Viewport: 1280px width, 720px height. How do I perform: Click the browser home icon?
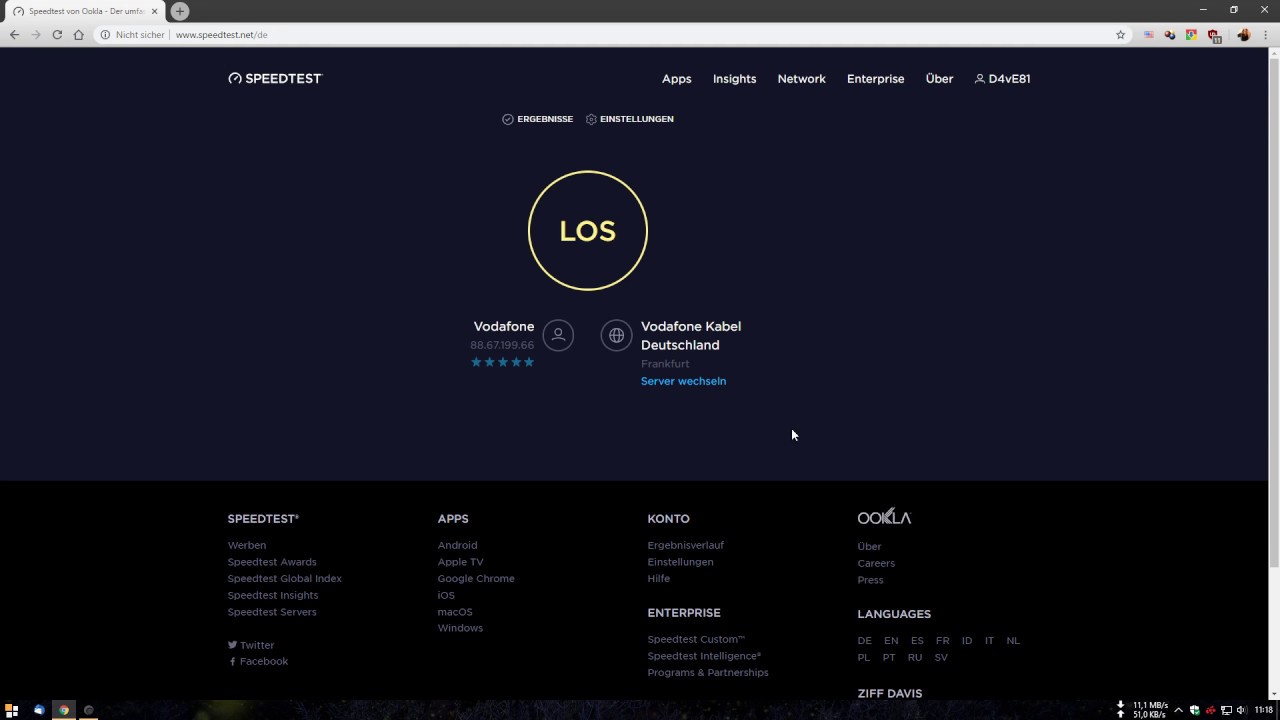click(78, 34)
